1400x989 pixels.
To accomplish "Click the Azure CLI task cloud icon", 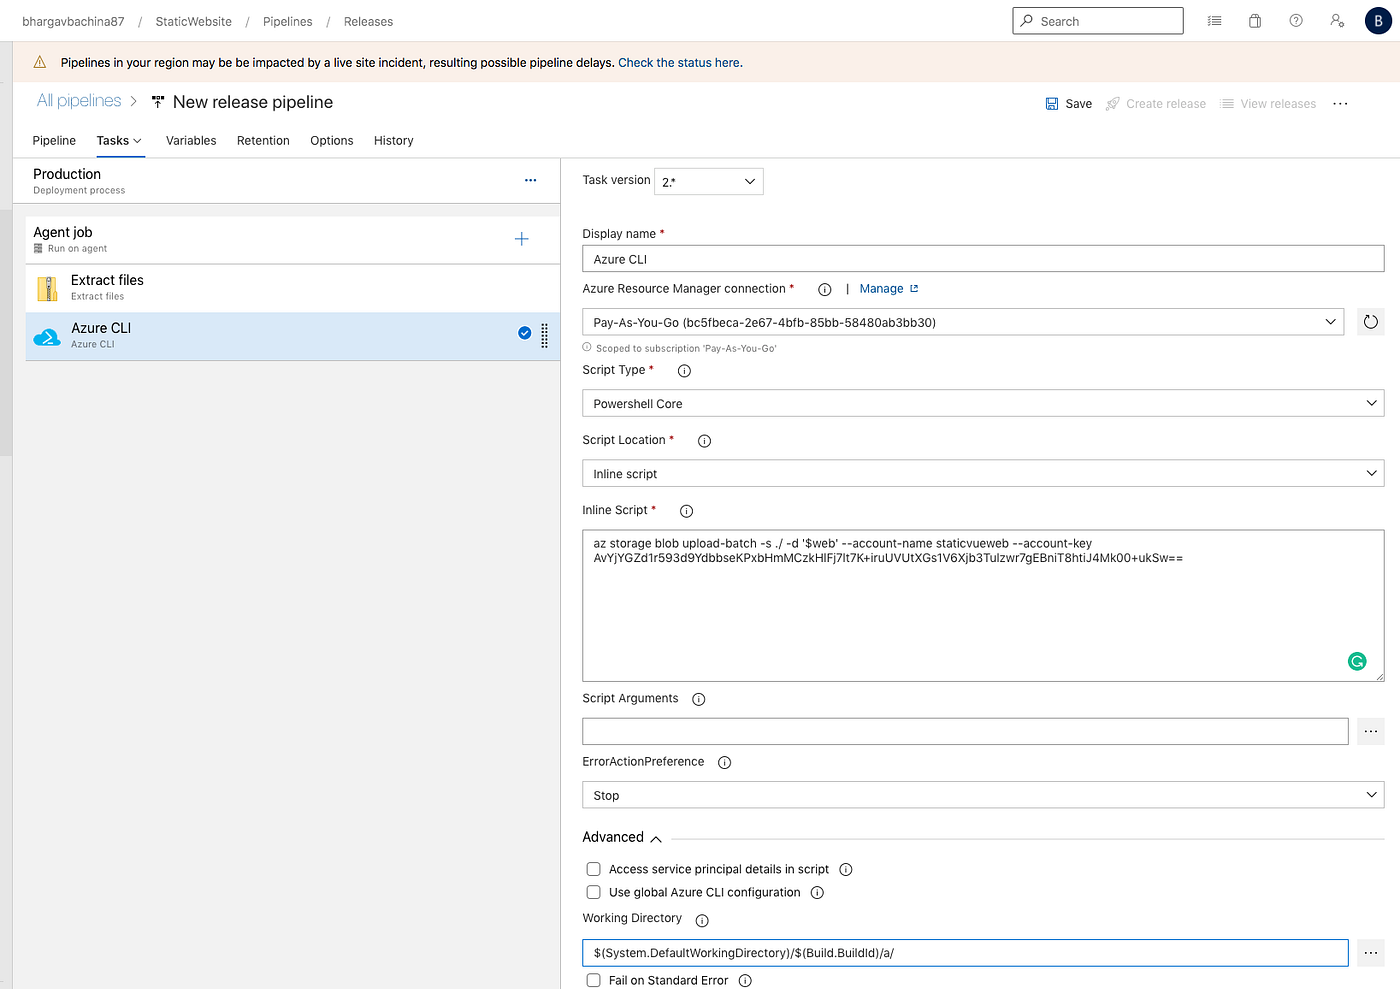I will 46,335.
